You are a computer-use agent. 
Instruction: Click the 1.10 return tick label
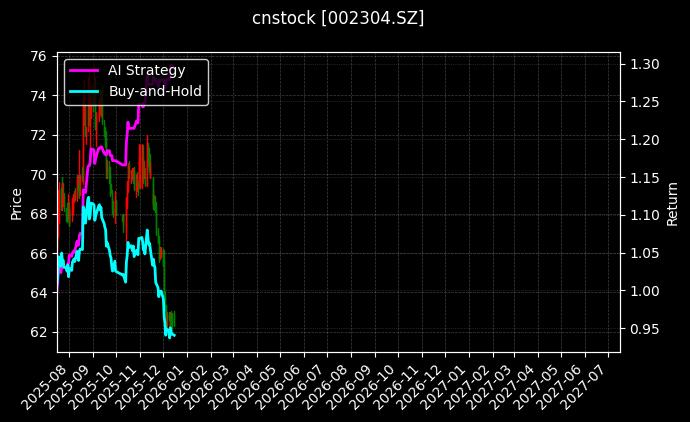643,215
